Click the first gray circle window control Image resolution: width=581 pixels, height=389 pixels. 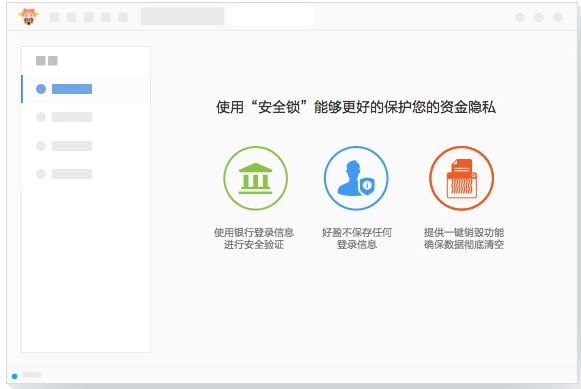[520, 17]
